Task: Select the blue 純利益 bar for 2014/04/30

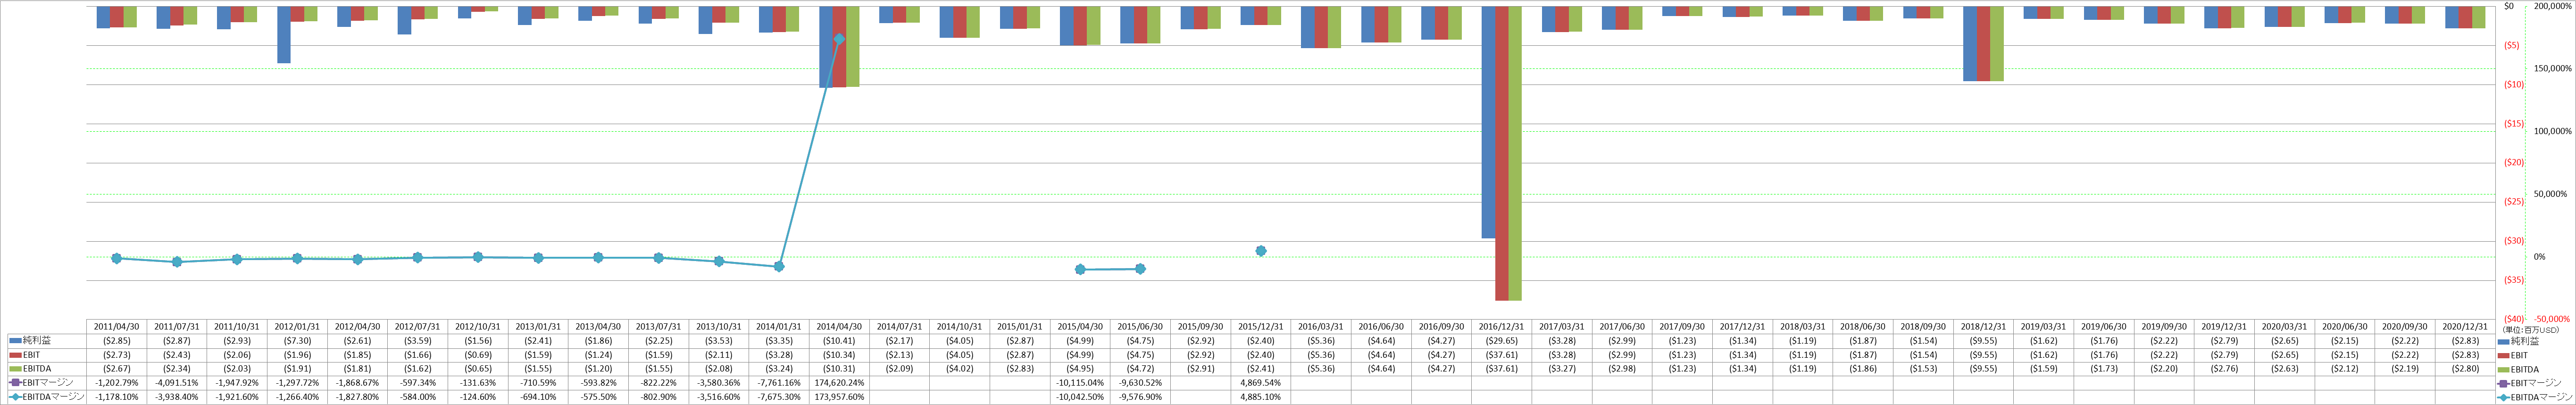Action: [x=826, y=47]
